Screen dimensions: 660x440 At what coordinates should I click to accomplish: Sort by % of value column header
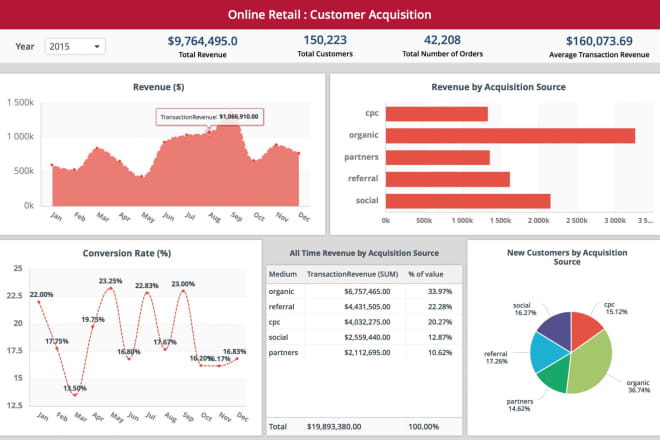point(426,274)
